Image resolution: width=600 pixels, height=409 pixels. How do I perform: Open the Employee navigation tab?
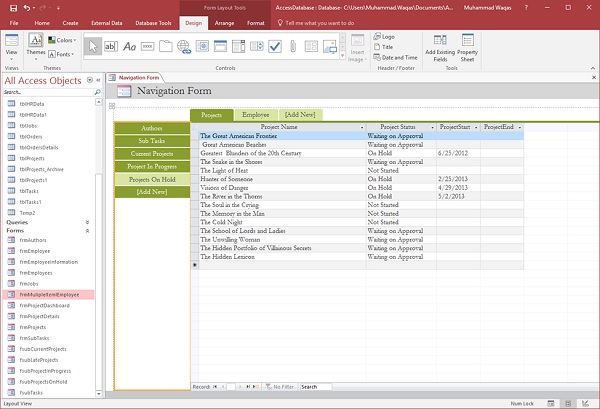[x=255, y=116]
